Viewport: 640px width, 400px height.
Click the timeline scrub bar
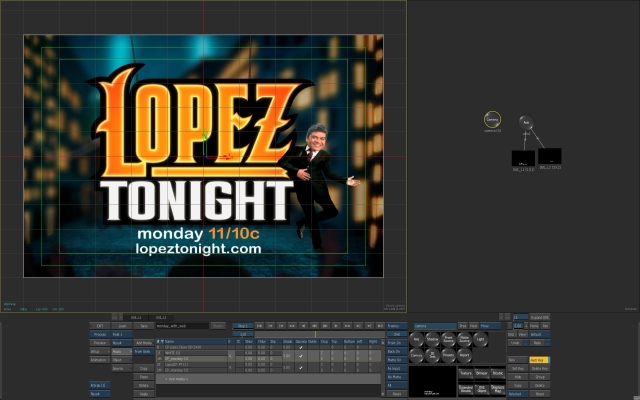[320, 334]
